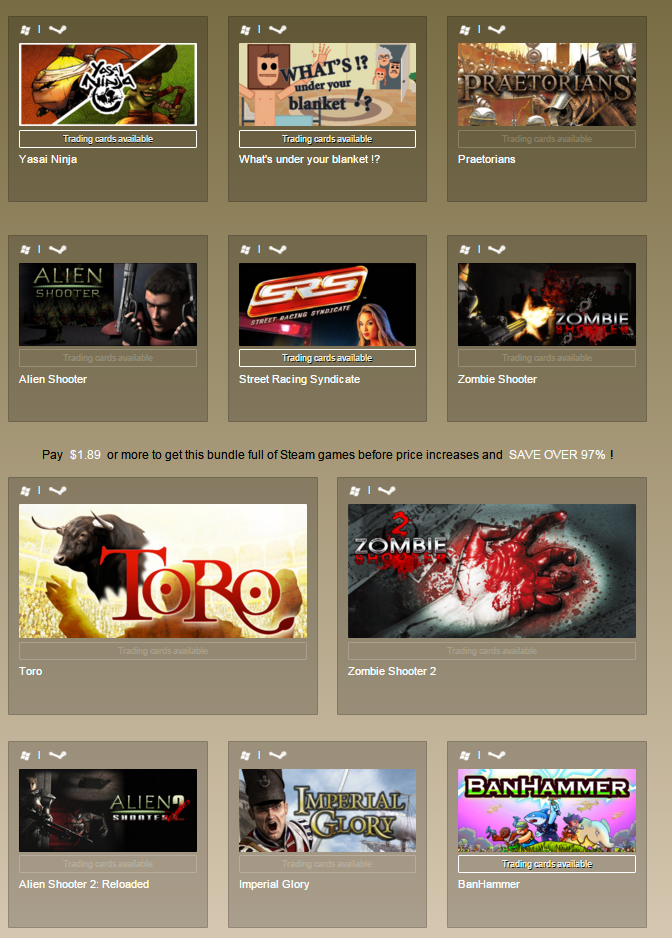Click the $1.89 price text
The width and height of the screenshot is (672, 938).
pyautogui.click(x=85, y=455)
